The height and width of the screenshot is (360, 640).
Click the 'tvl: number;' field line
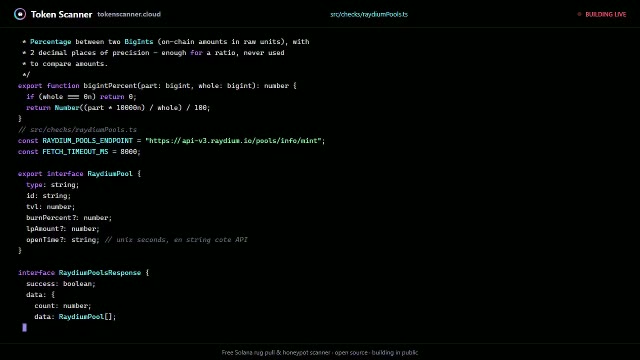pyautogui.click(x=51, y=207)
